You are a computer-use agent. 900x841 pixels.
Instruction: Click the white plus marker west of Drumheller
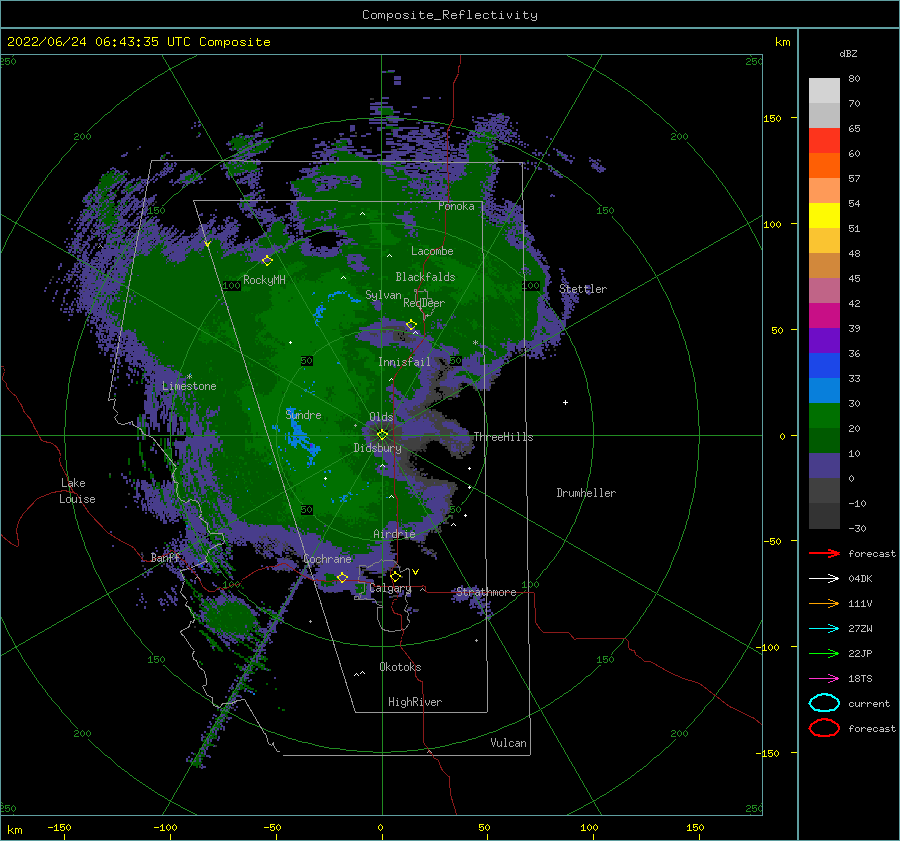[565, 402]
